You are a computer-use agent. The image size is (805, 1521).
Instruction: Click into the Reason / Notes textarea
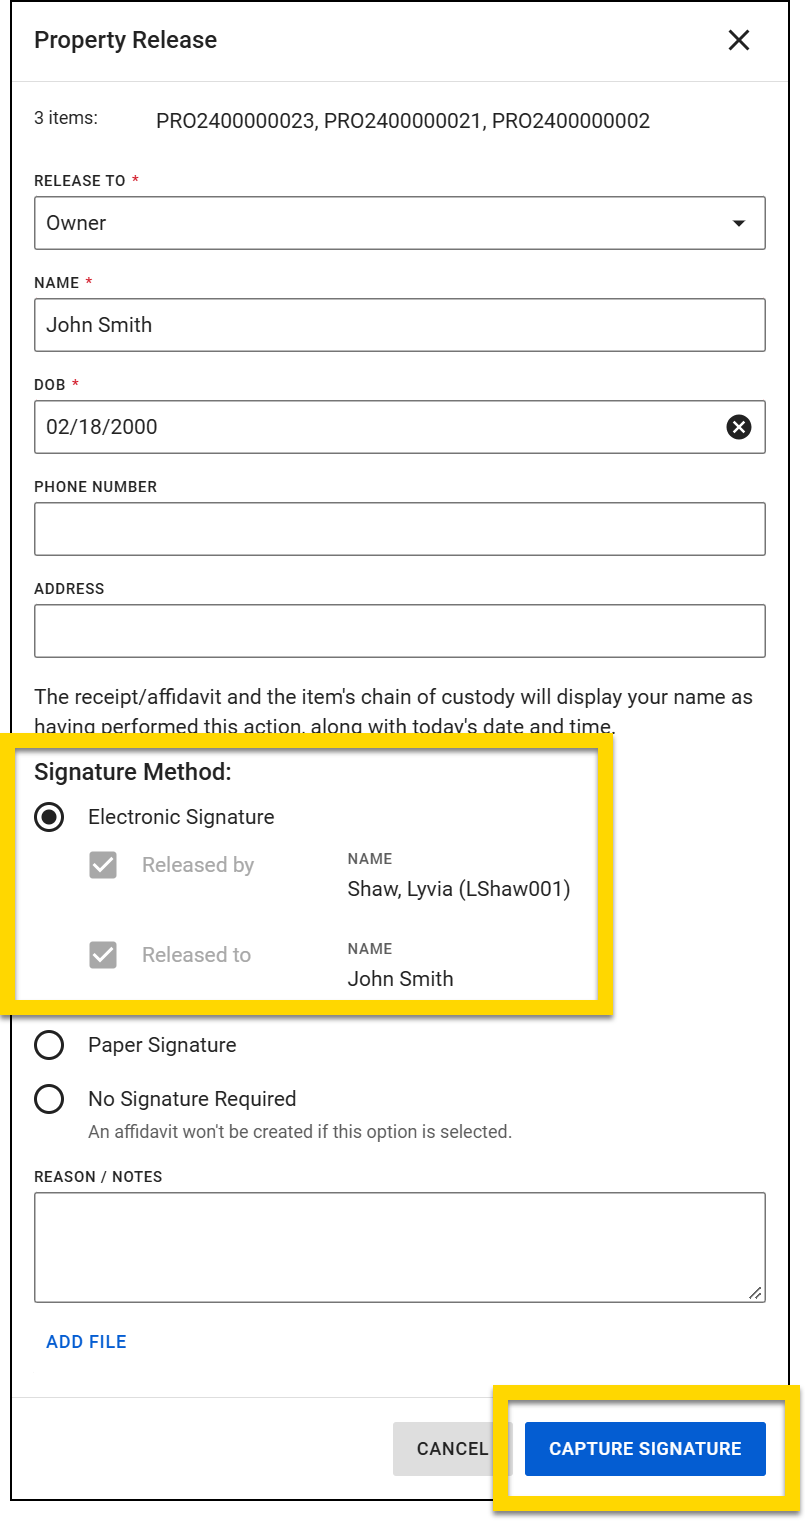(x=400, y=1245)
